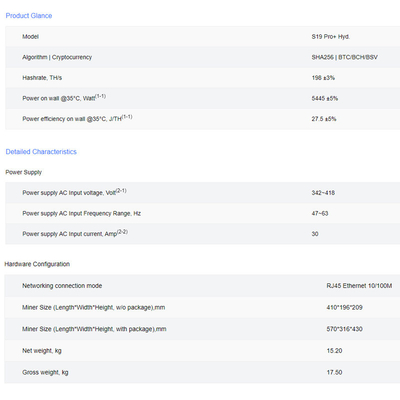Screen dimensions: 400x400
Task: Click the Net weight, kg label
Action: click(x=42, y=351)
